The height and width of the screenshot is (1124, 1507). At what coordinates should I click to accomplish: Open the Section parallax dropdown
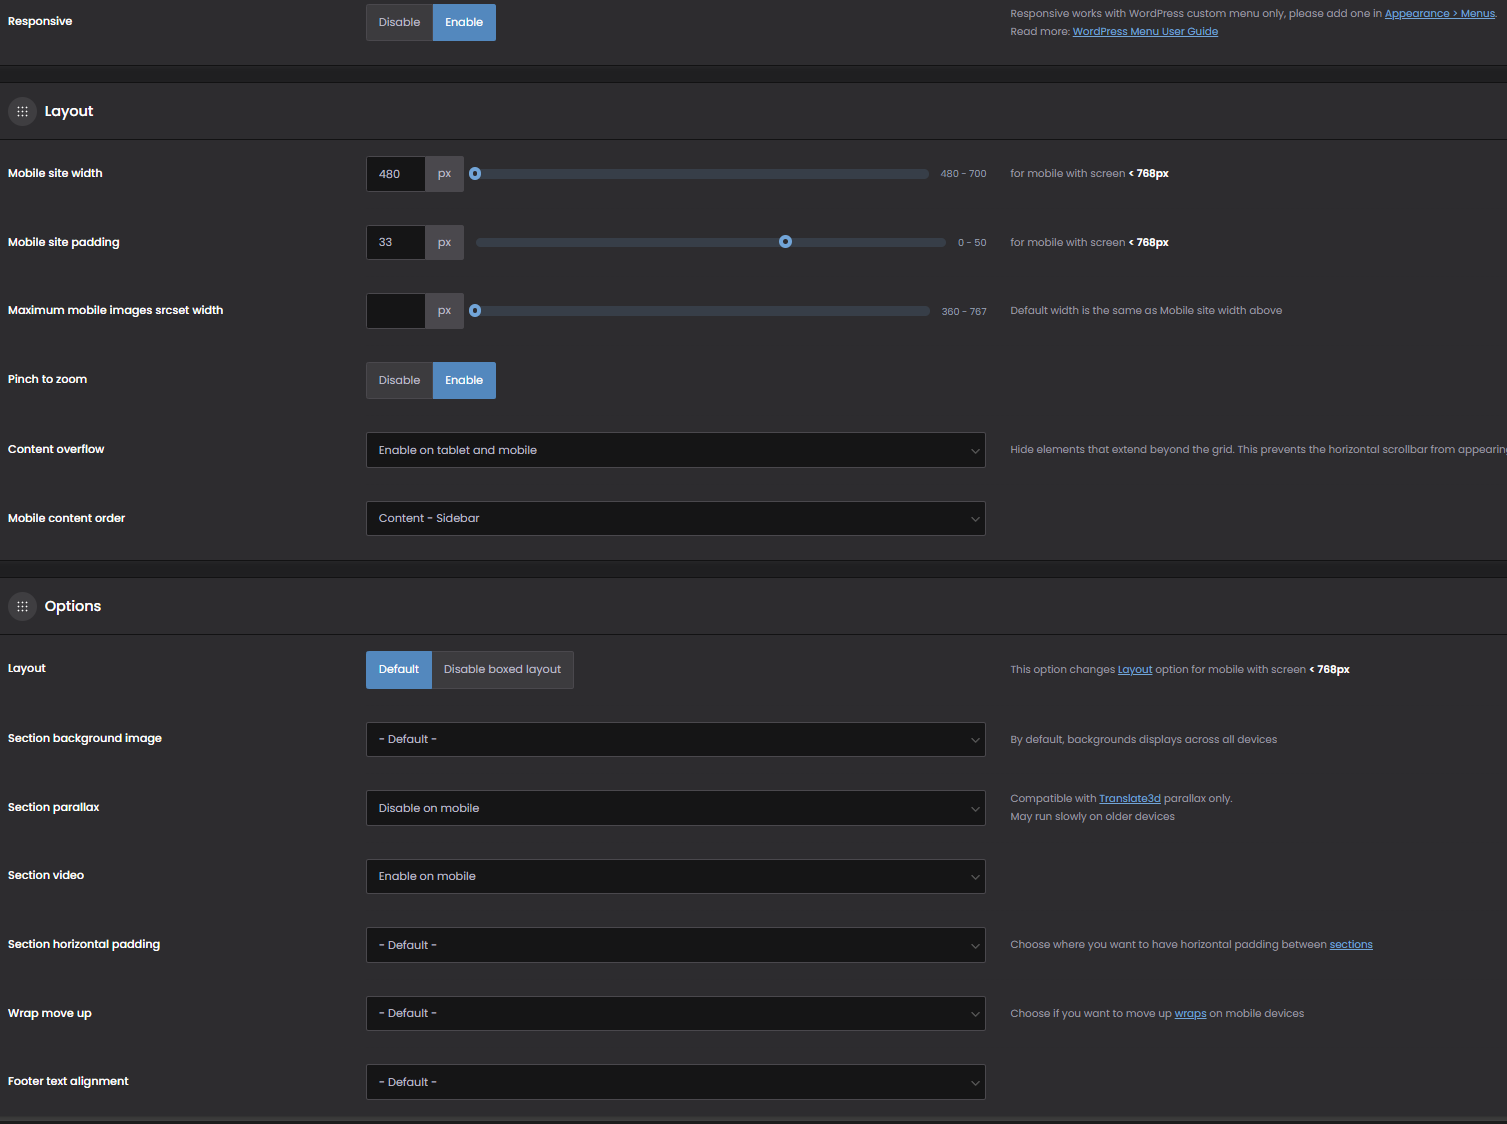tap(676, 808)
